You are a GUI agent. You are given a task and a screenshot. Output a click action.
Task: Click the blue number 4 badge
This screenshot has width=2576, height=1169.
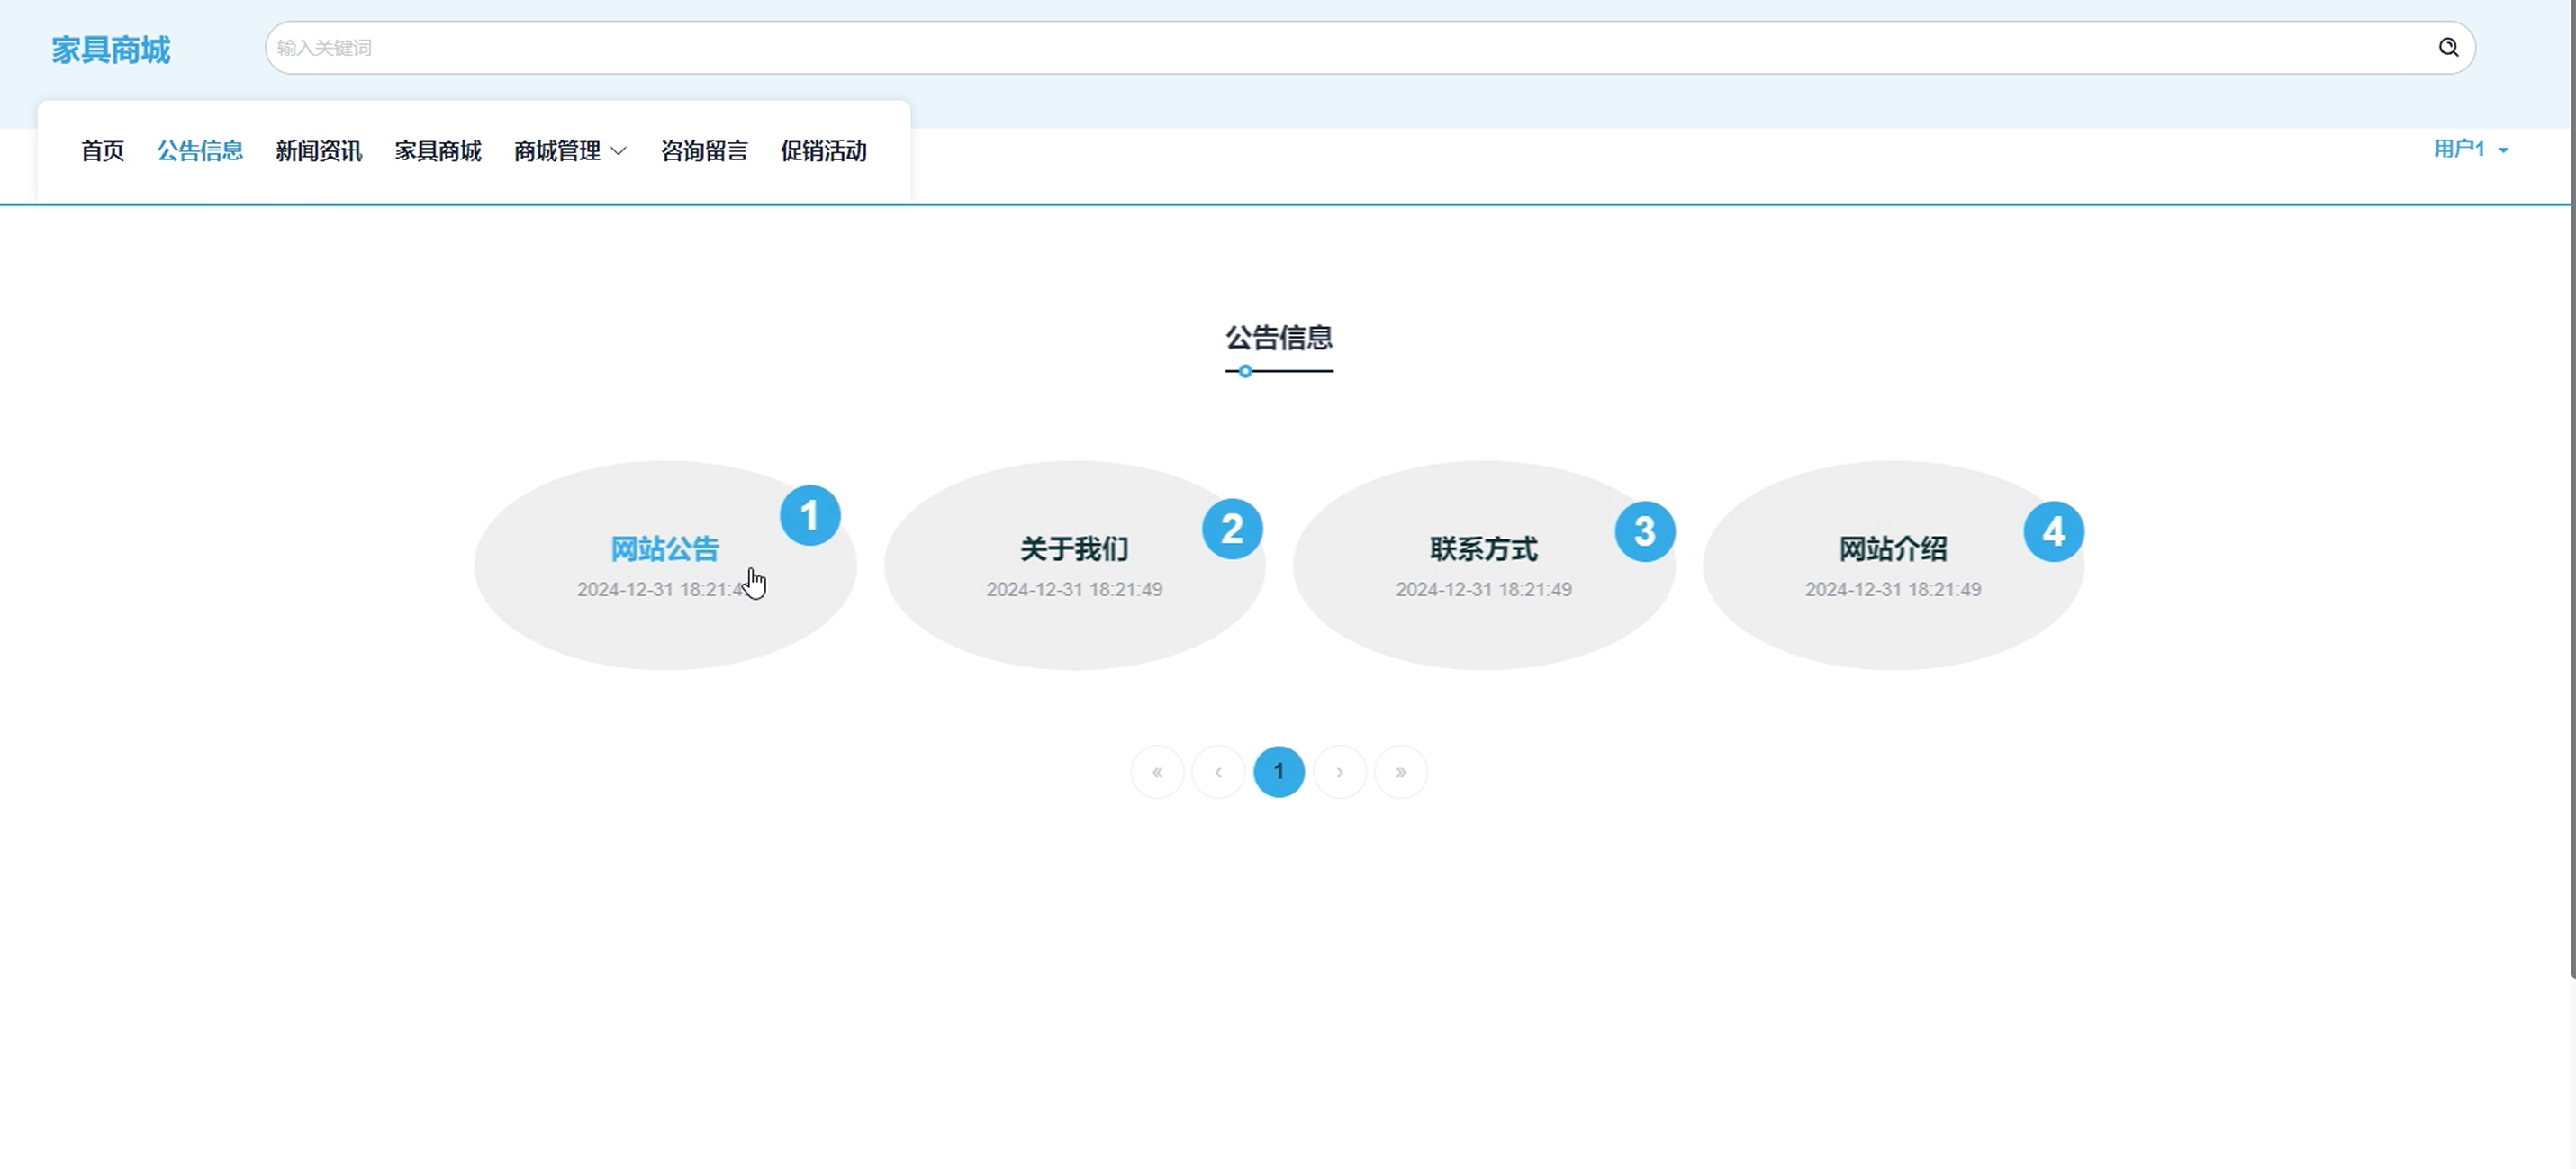coord(2053,532)
